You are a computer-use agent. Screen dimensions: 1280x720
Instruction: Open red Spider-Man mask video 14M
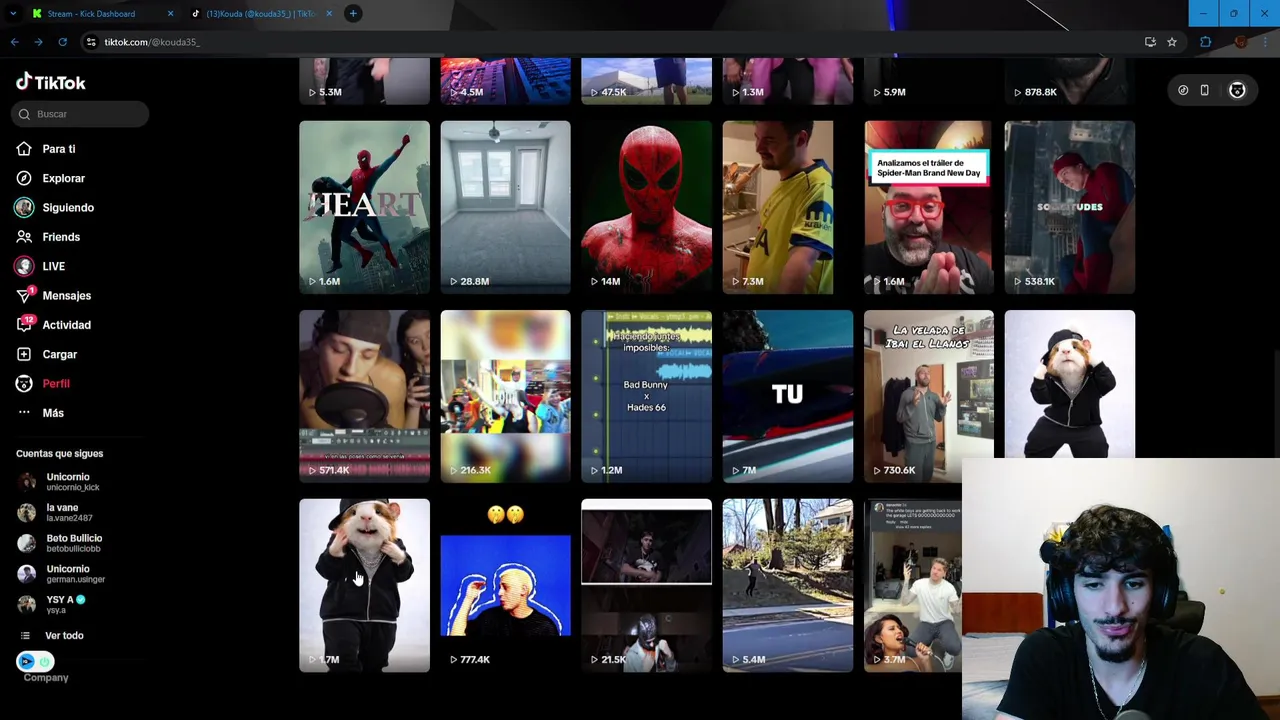646,207
